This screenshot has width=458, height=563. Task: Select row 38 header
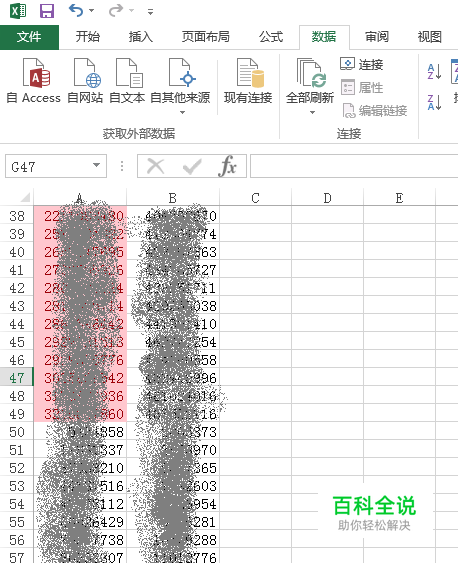[x=17, y=216]
